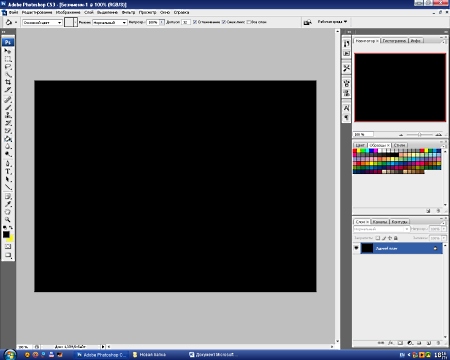450x360 pixels.
Task: Open the Layers panel blend mode dropdown
Action: [381, 229]
